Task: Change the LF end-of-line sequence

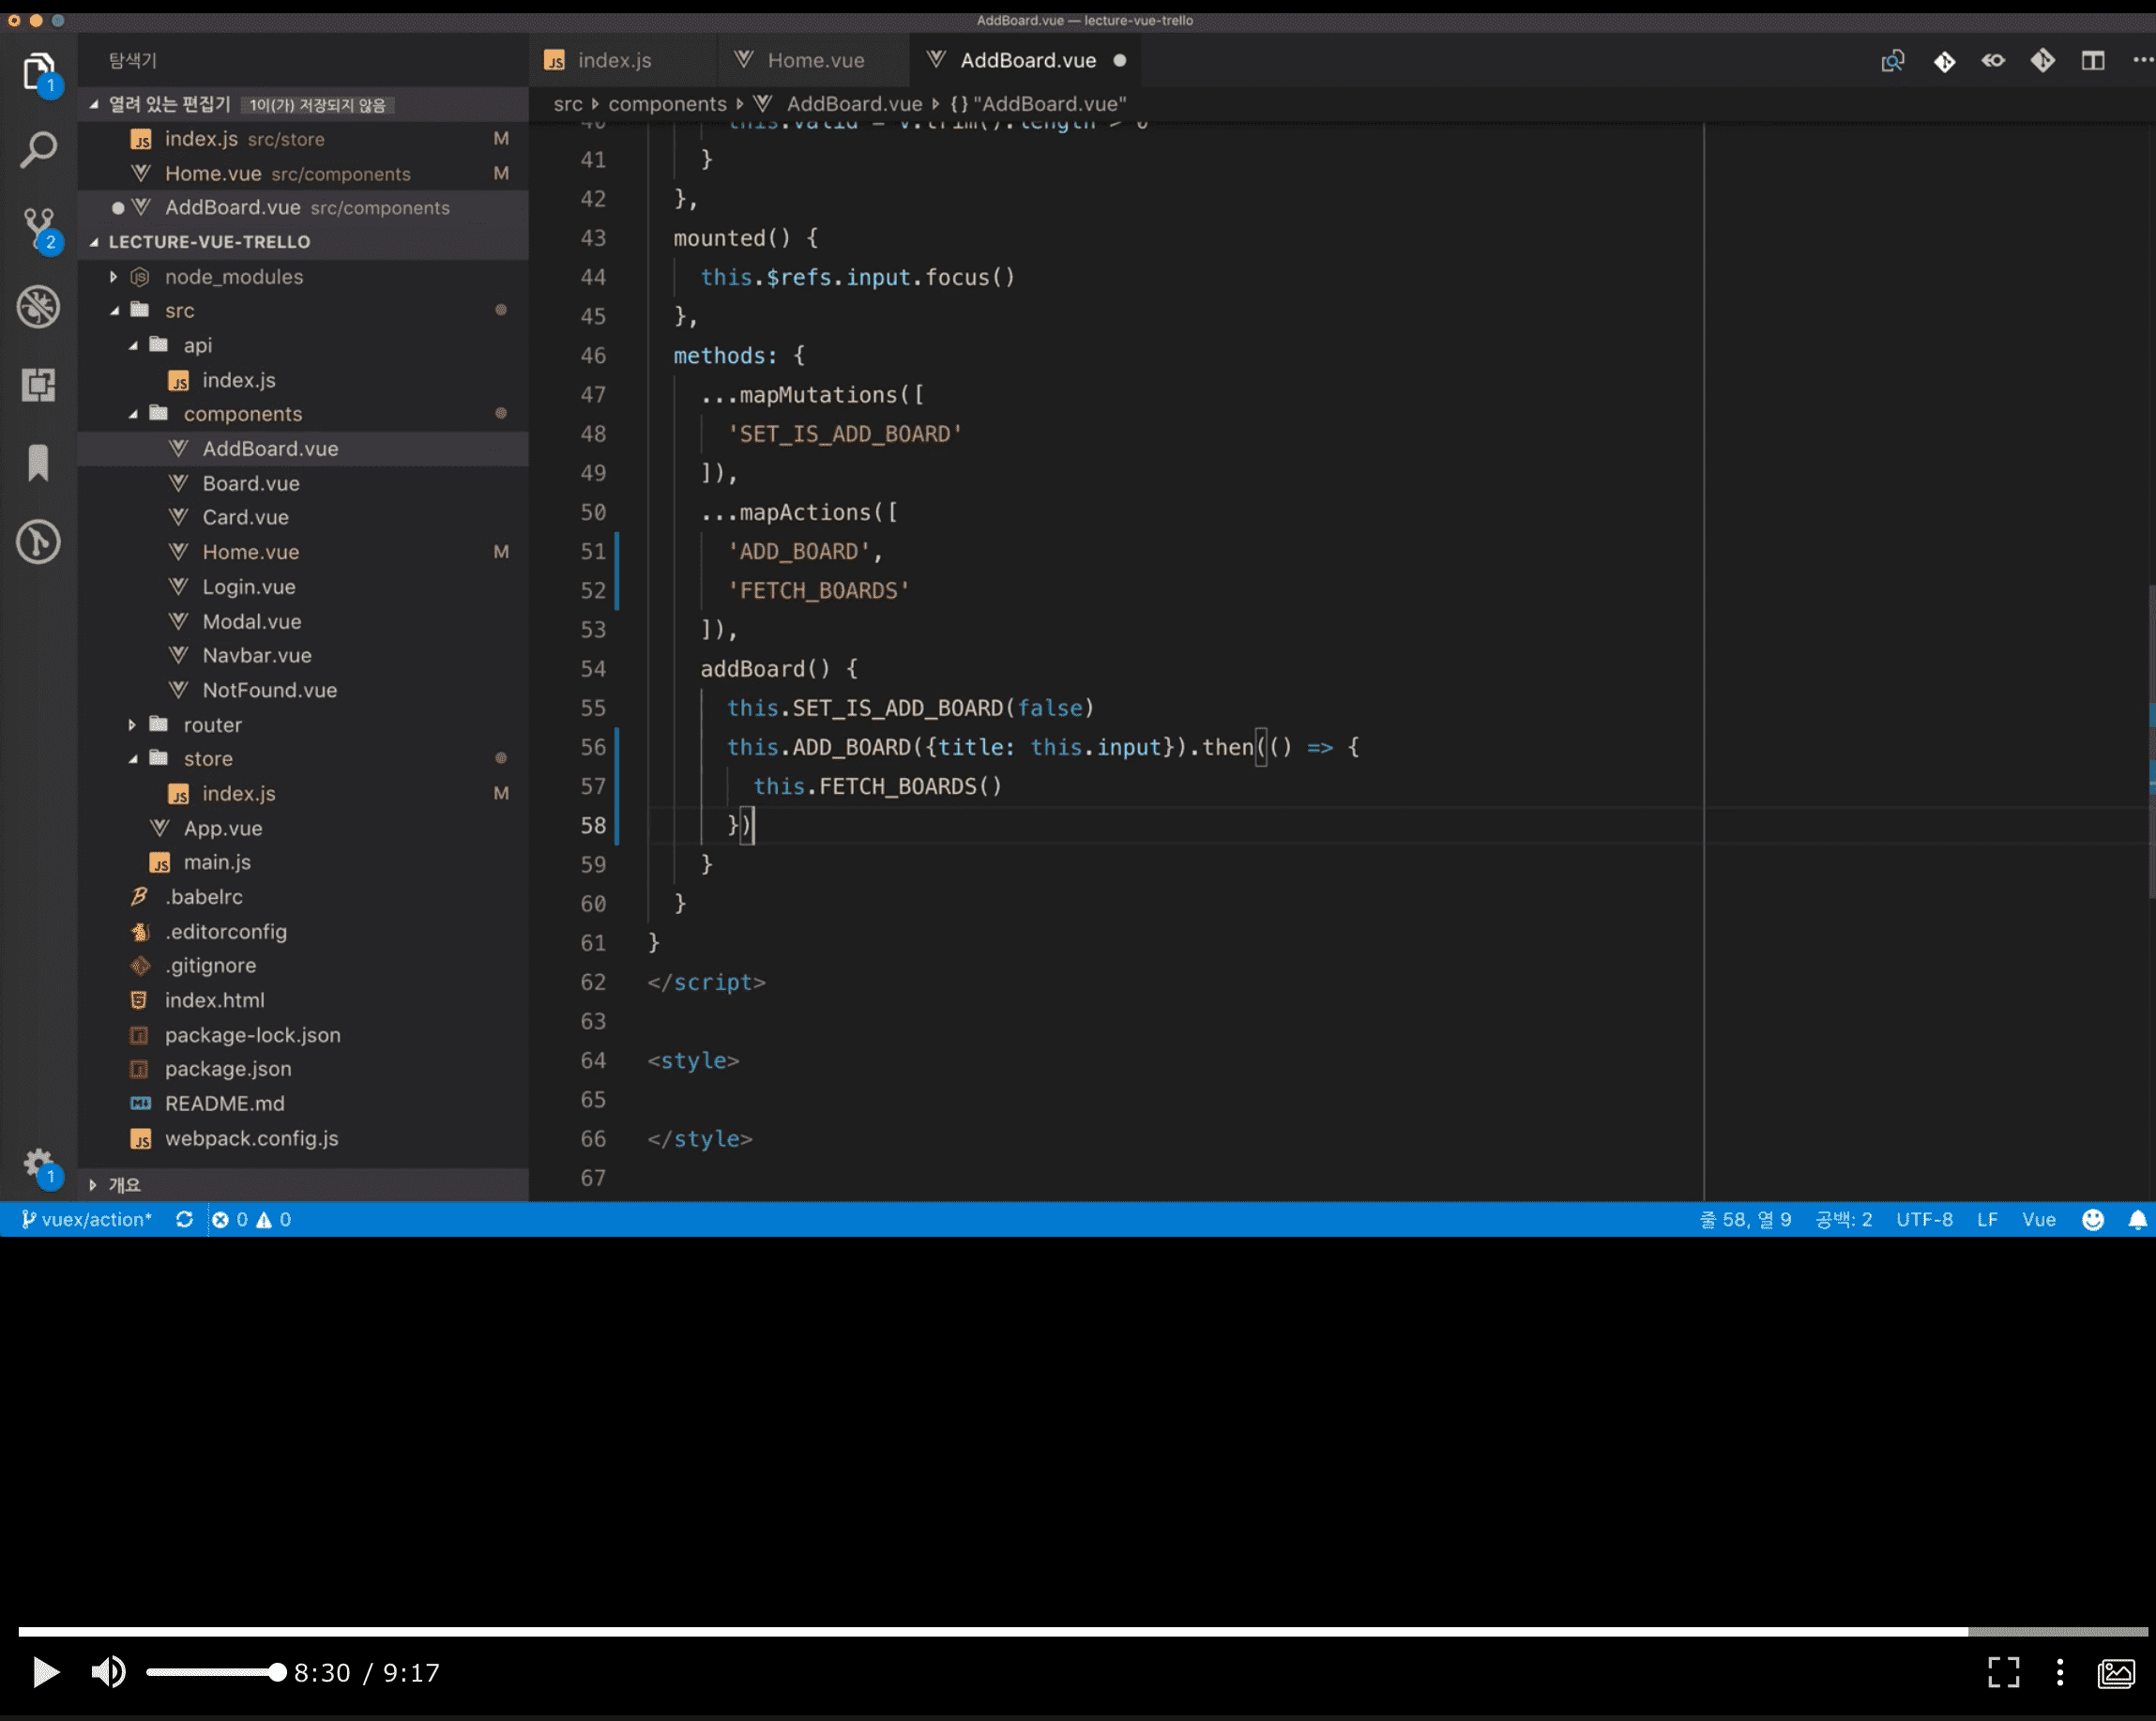Action: tap(1987, 1220)
